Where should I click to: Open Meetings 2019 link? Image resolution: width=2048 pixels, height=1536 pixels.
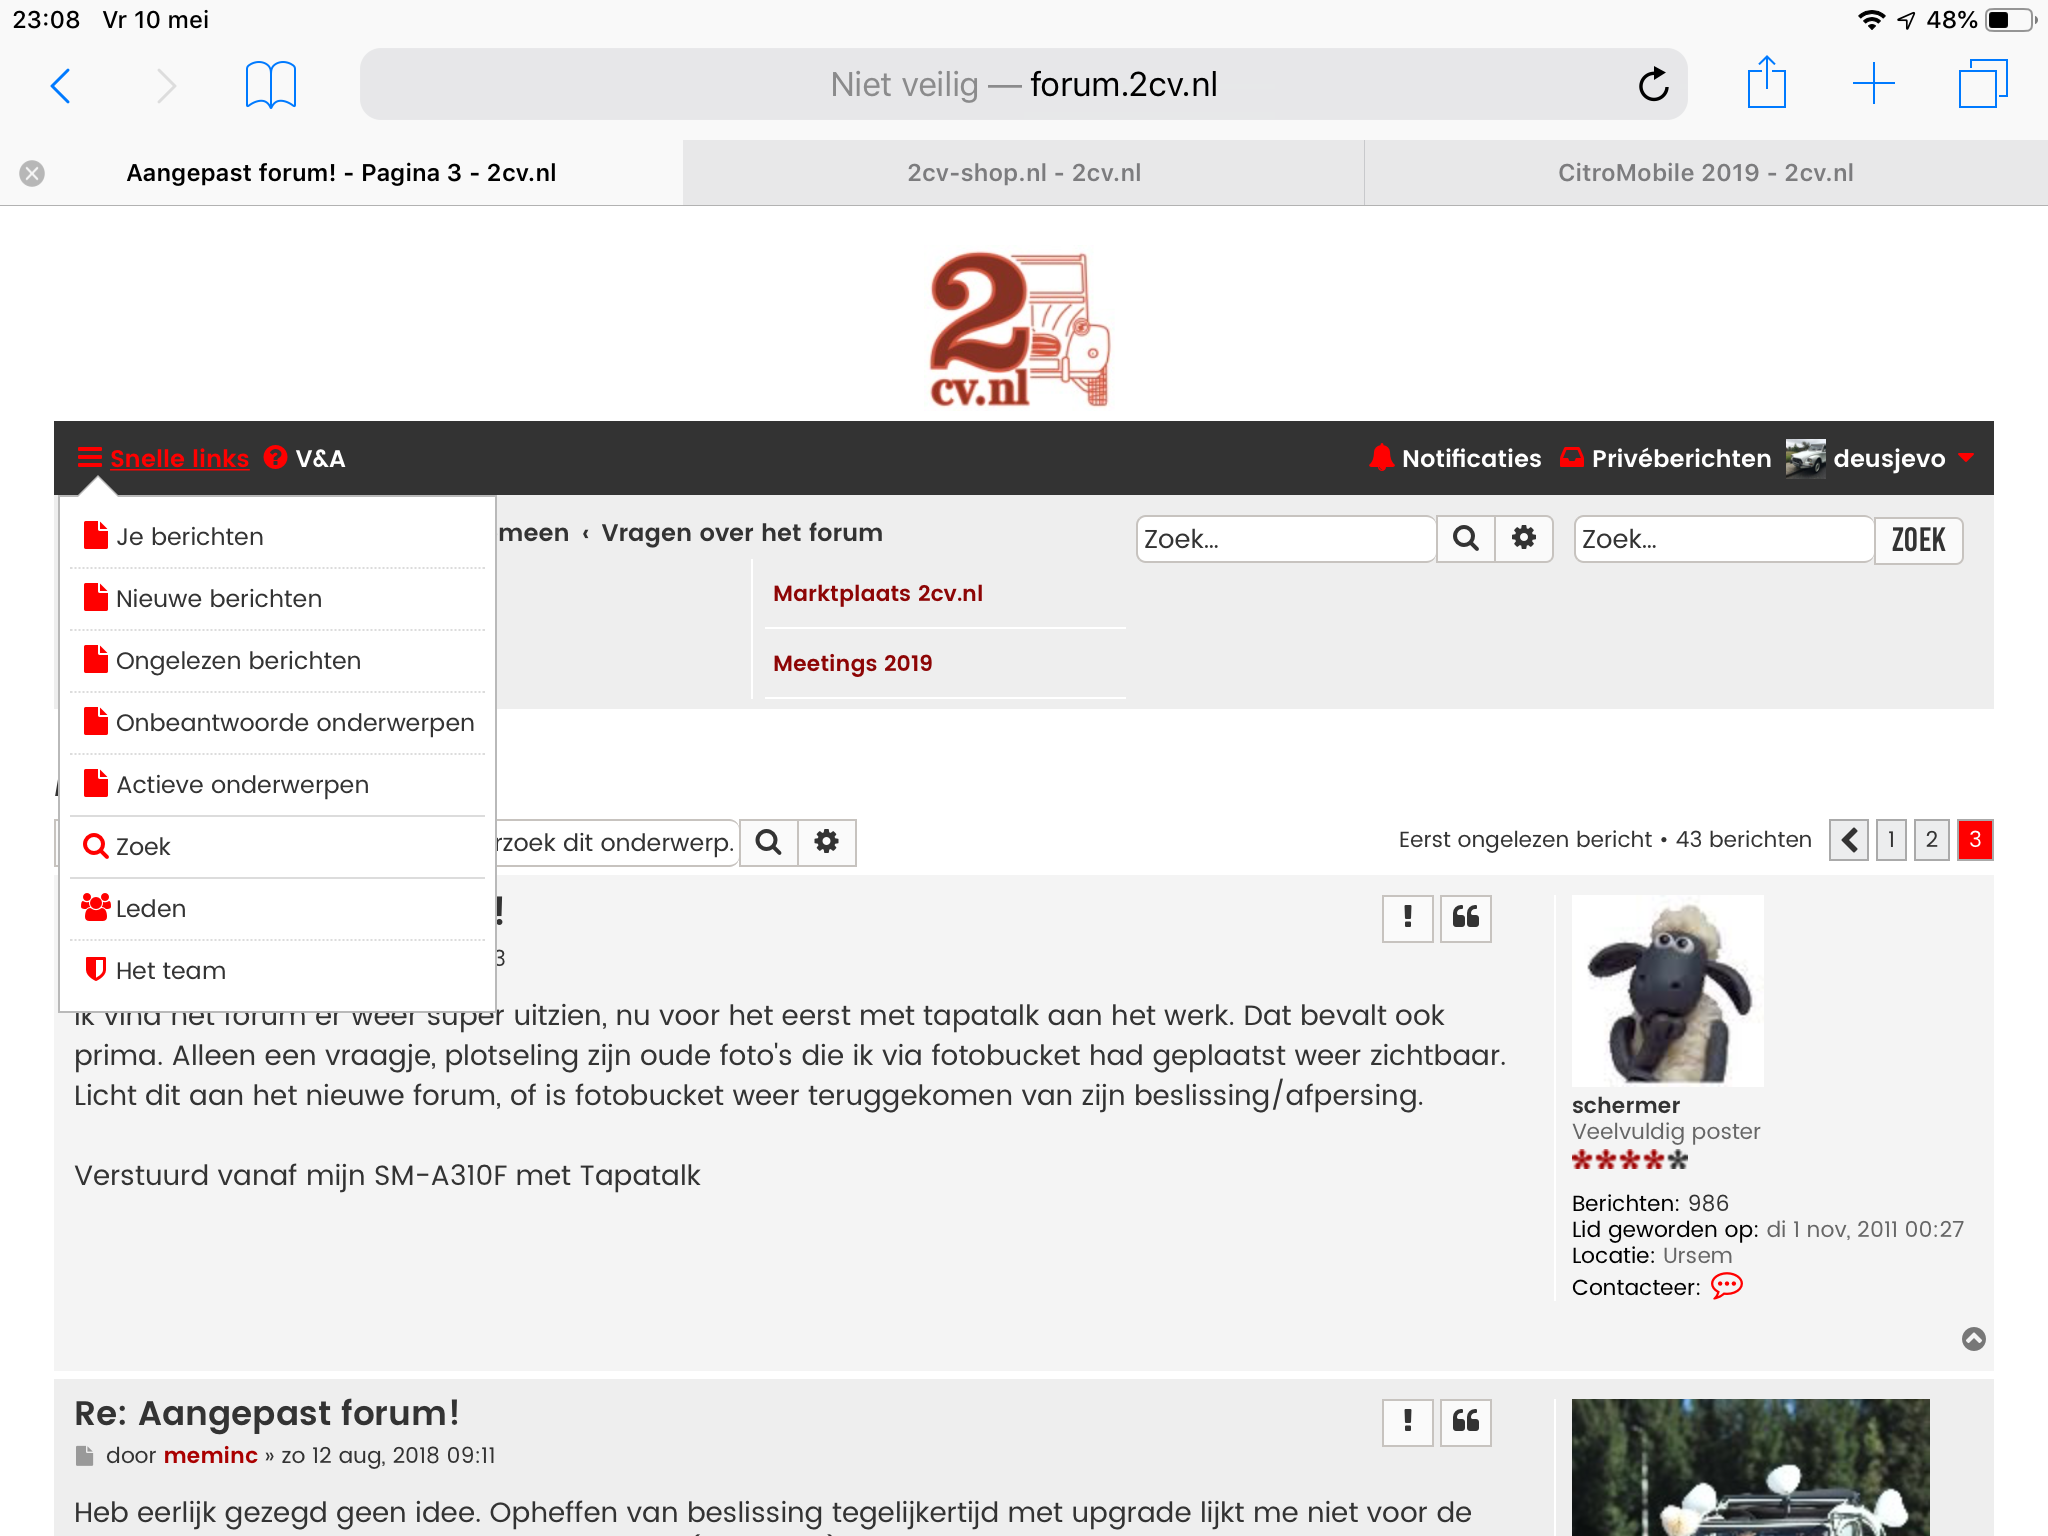click(x=852, y=663)
